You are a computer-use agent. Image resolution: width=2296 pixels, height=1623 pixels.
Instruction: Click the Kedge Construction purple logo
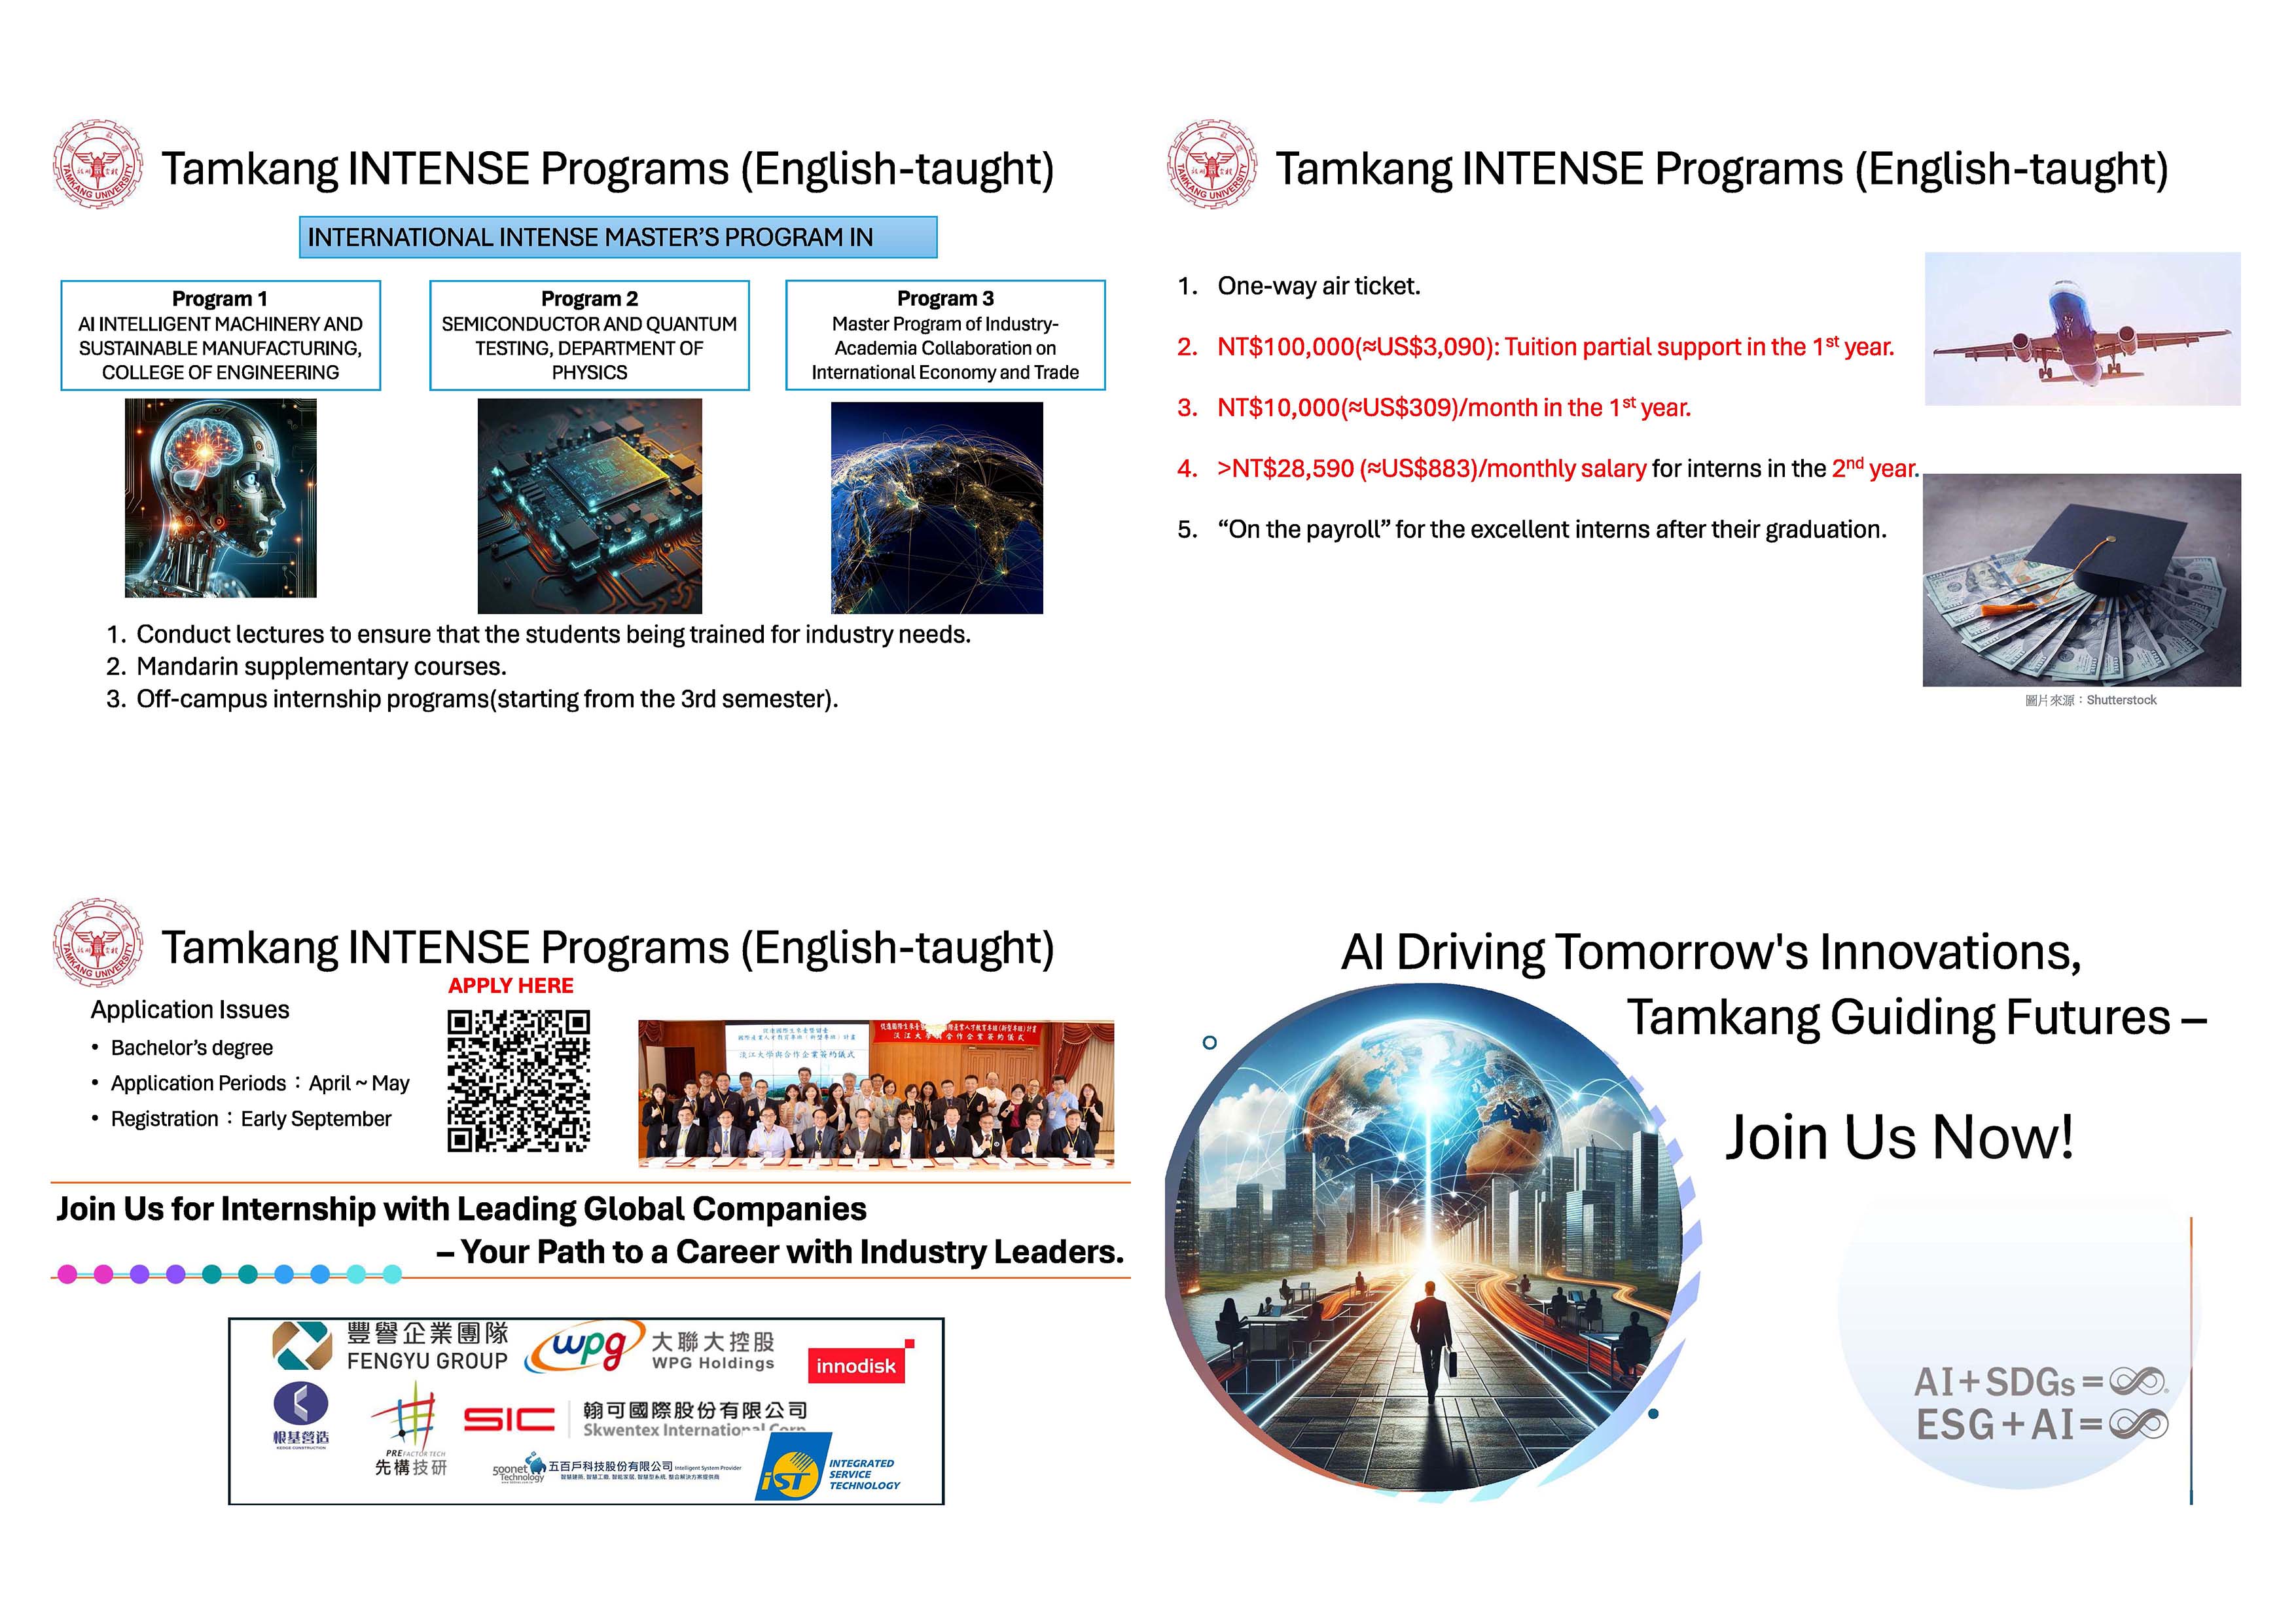[x=300, y=1415]
